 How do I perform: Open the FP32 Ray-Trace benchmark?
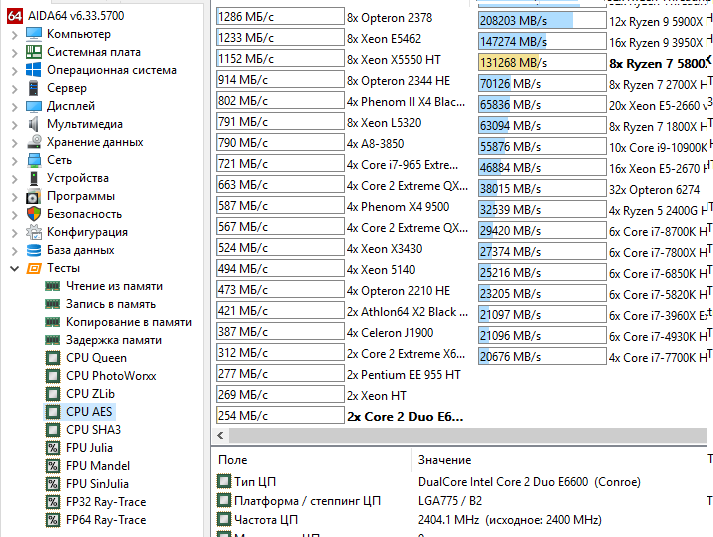[106, 502]
